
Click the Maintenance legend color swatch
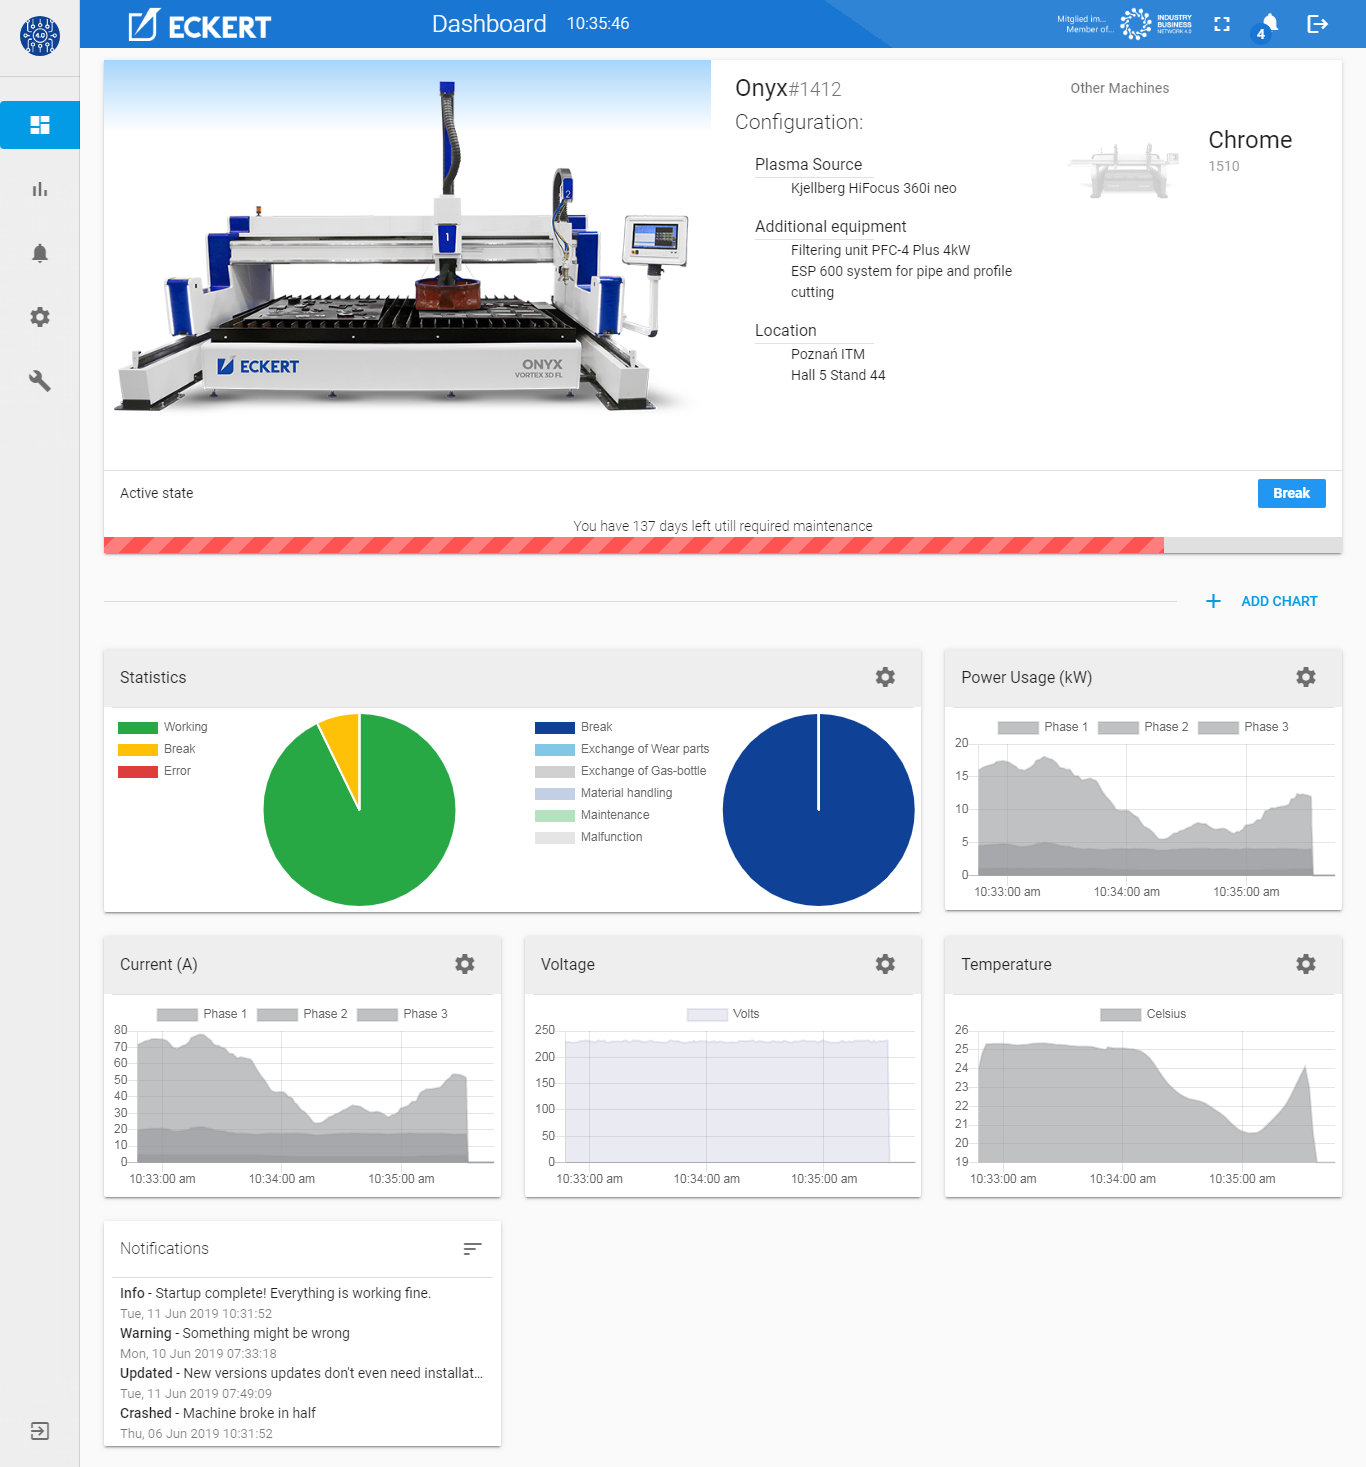coord(554,815)
